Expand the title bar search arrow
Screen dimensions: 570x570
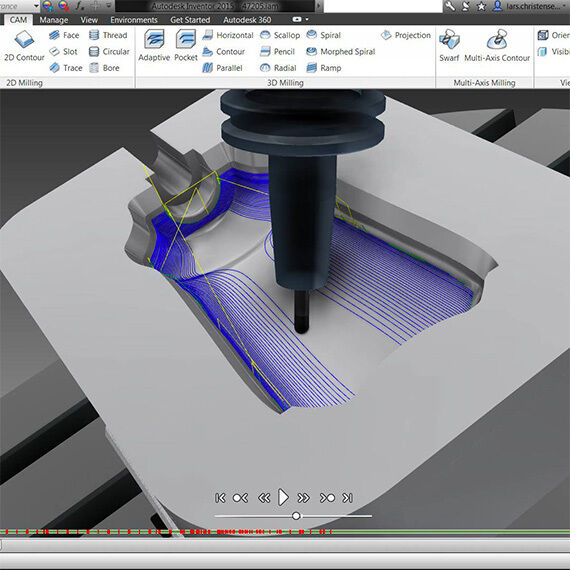pos(319,6)
